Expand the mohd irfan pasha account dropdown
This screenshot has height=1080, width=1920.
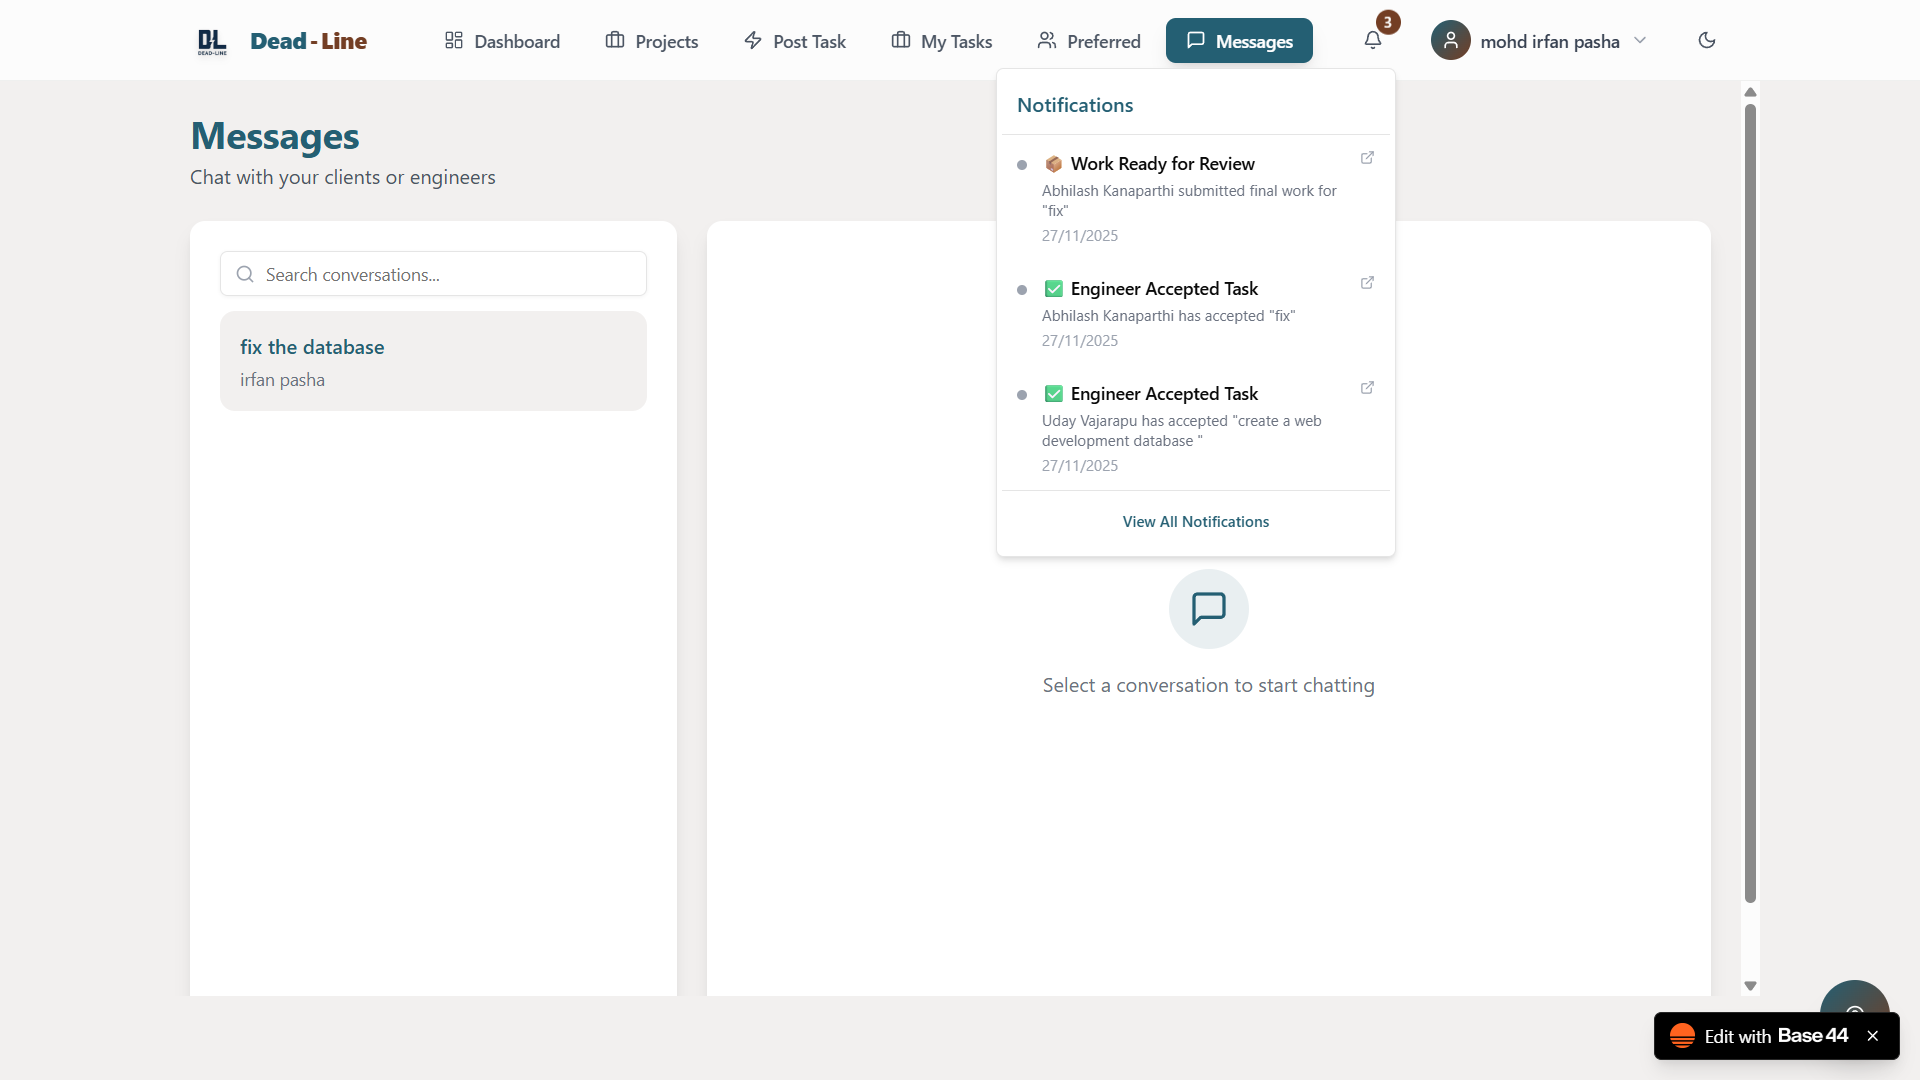click(1640, 41)
